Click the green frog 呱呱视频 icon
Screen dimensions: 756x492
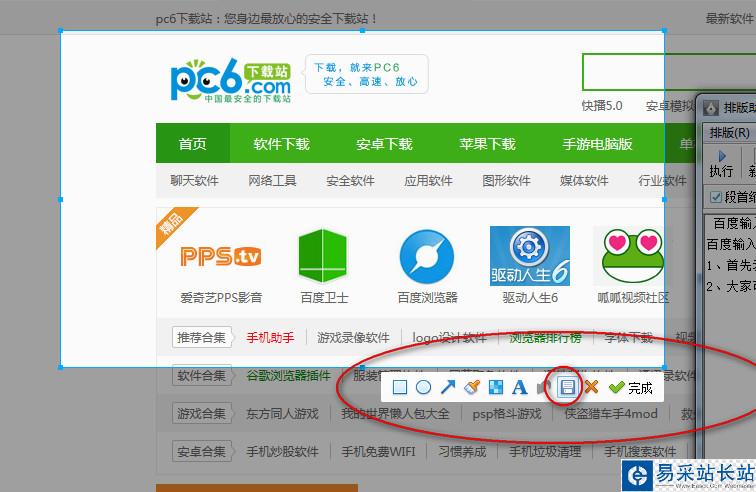pos(633,256)
